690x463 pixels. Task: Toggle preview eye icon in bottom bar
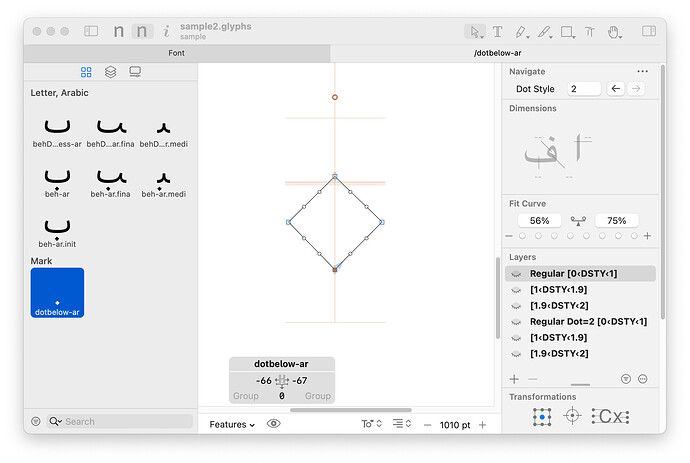[273, 424]
